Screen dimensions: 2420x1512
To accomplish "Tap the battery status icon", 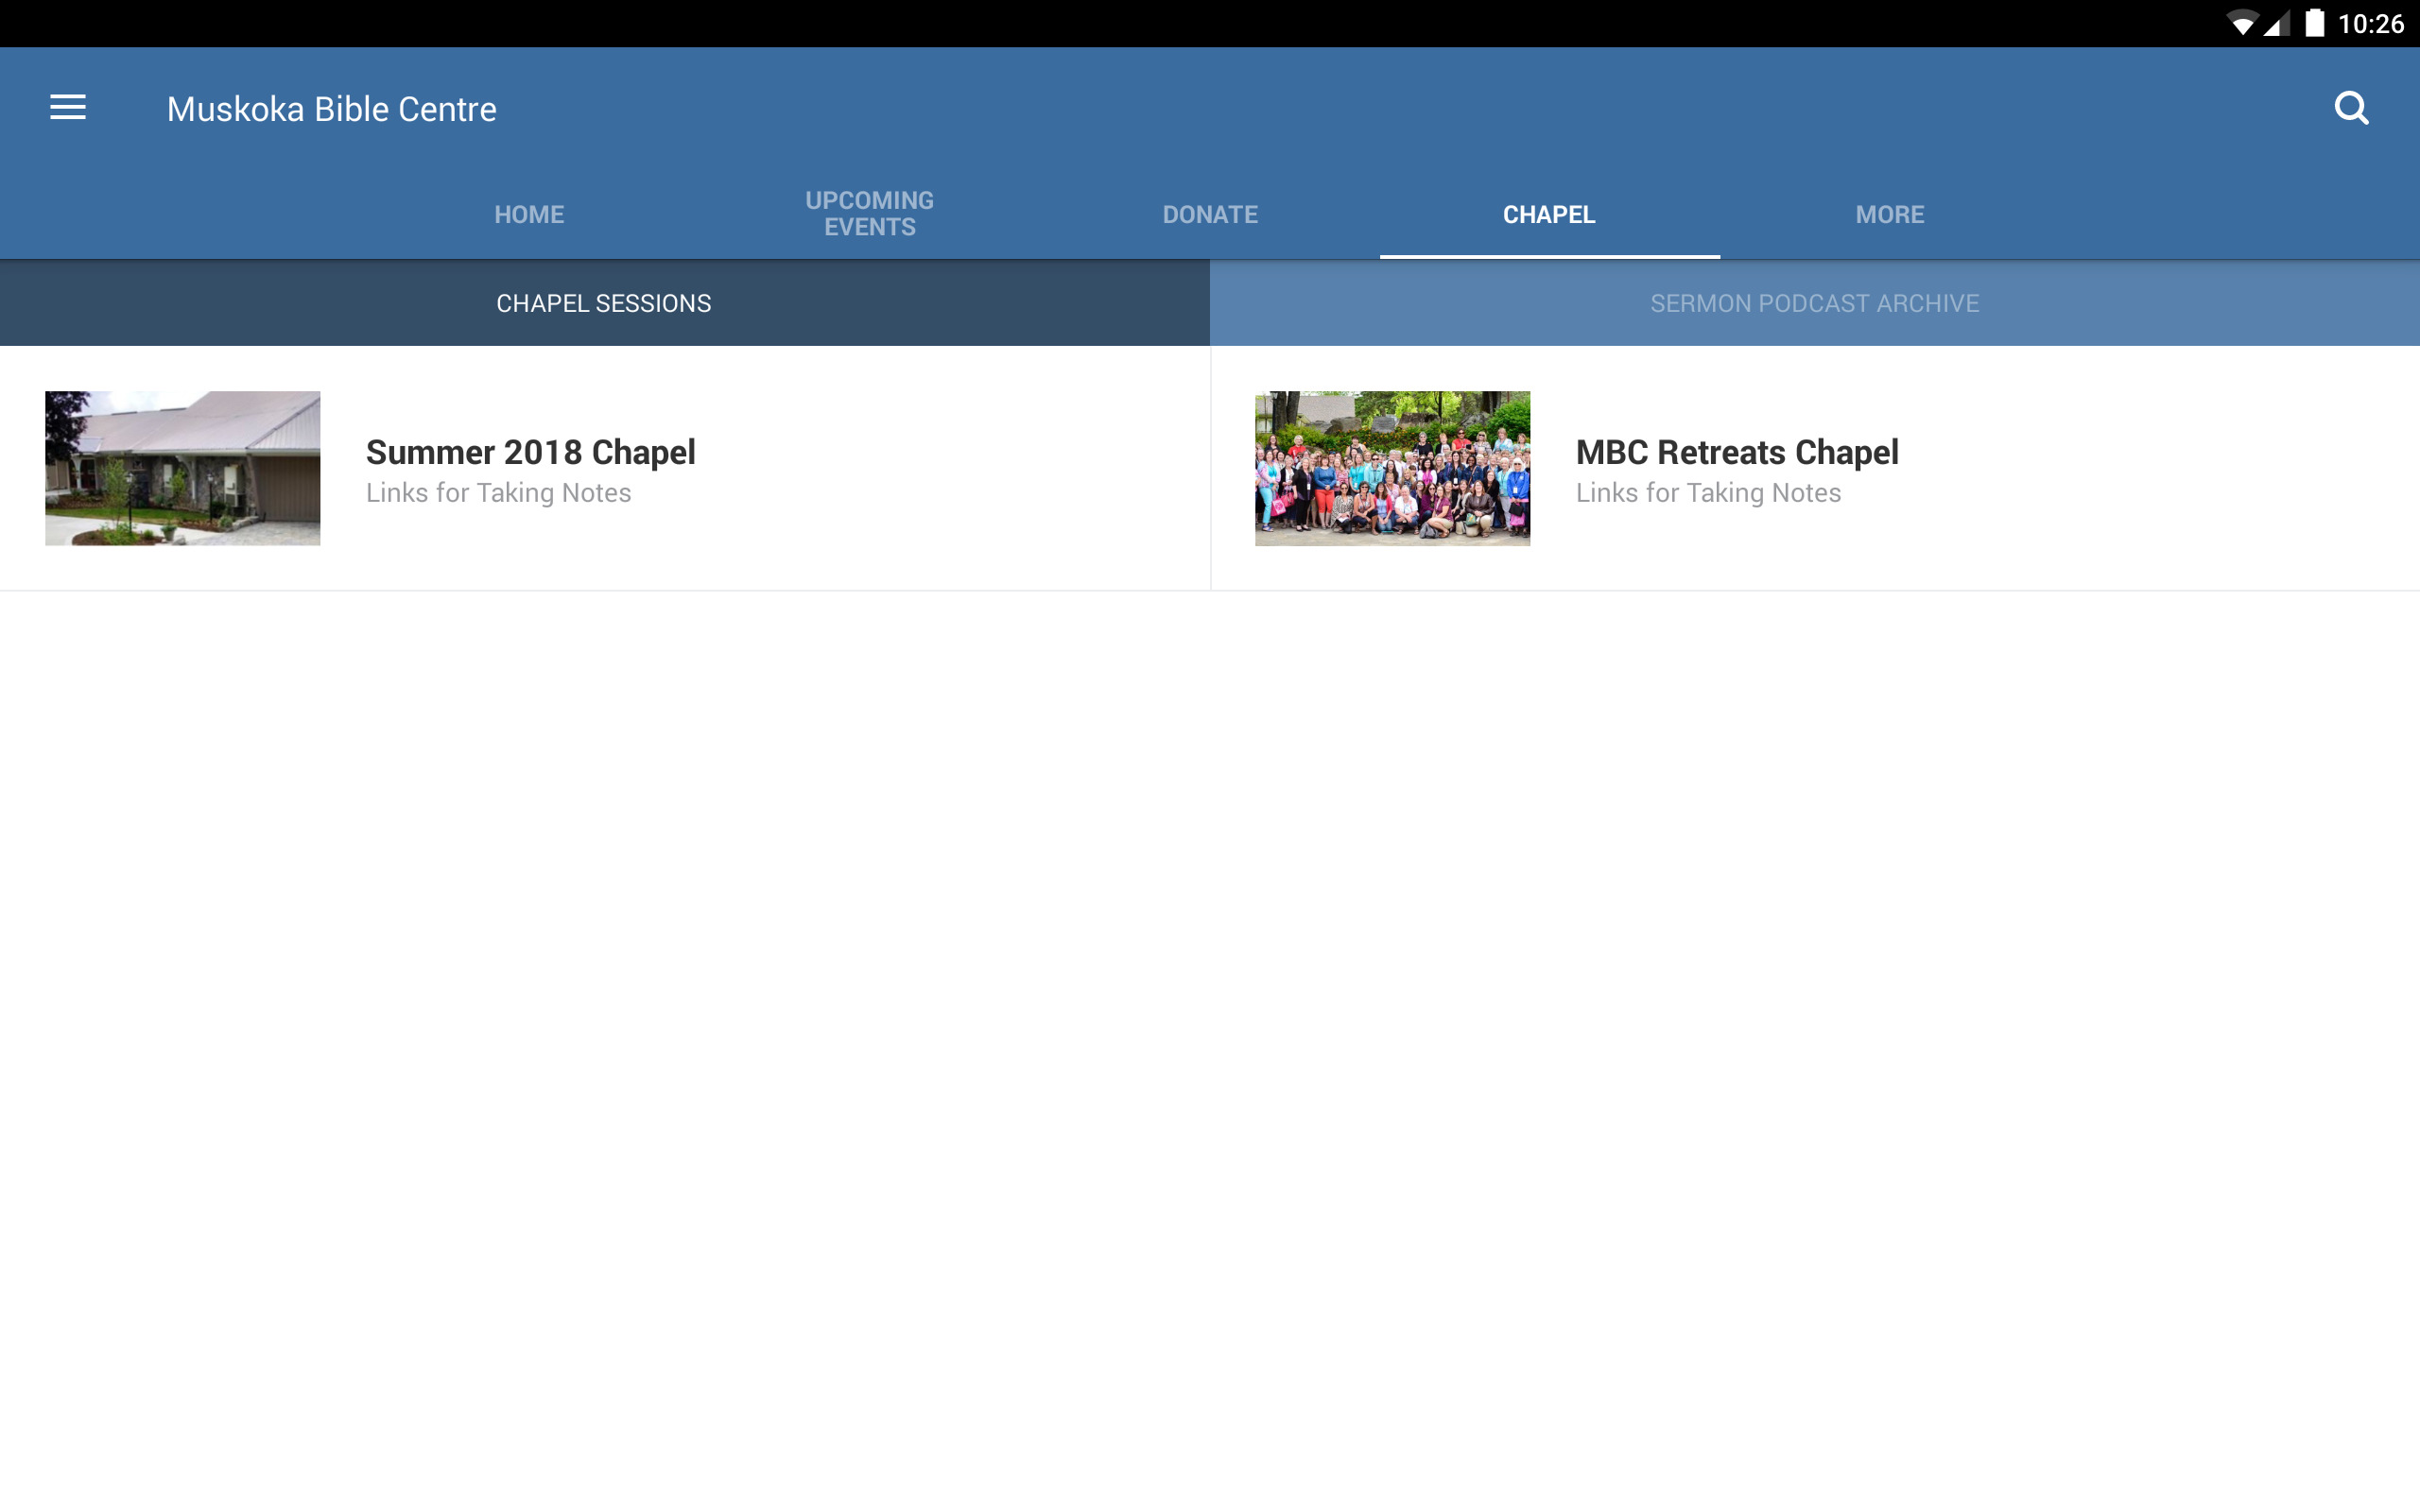I will tap(2315, 23).
